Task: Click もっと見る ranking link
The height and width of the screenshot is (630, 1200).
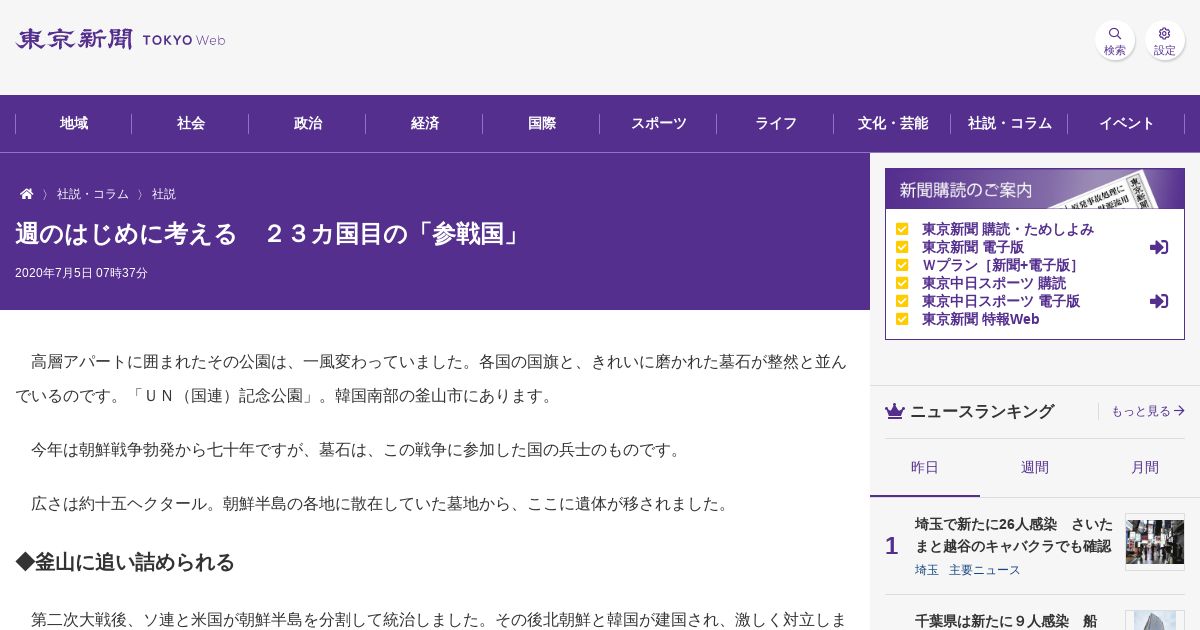Action: pyautogui.click(x=1148, y=411)
